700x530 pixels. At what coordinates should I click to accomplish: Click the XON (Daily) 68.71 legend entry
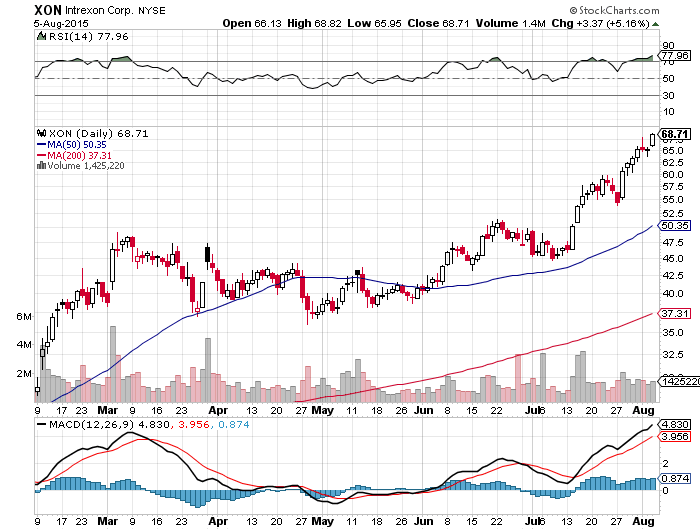coord(99,134)
